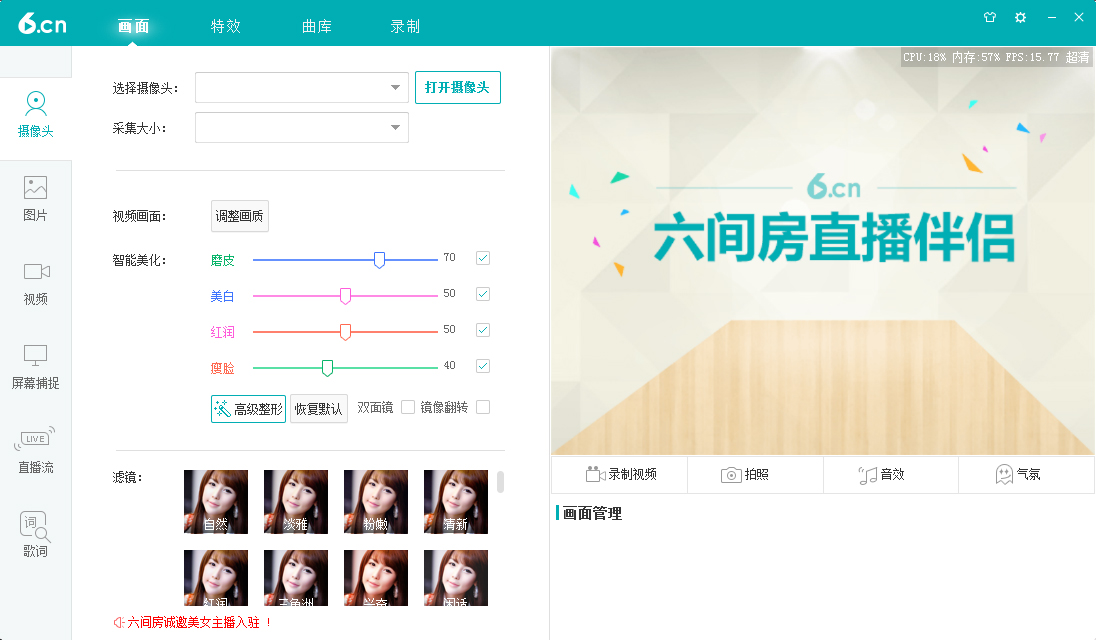This screenshot has width=1096, height=640.
Task: Switch to the 特效 effects tab
Action: pos(226,26)
